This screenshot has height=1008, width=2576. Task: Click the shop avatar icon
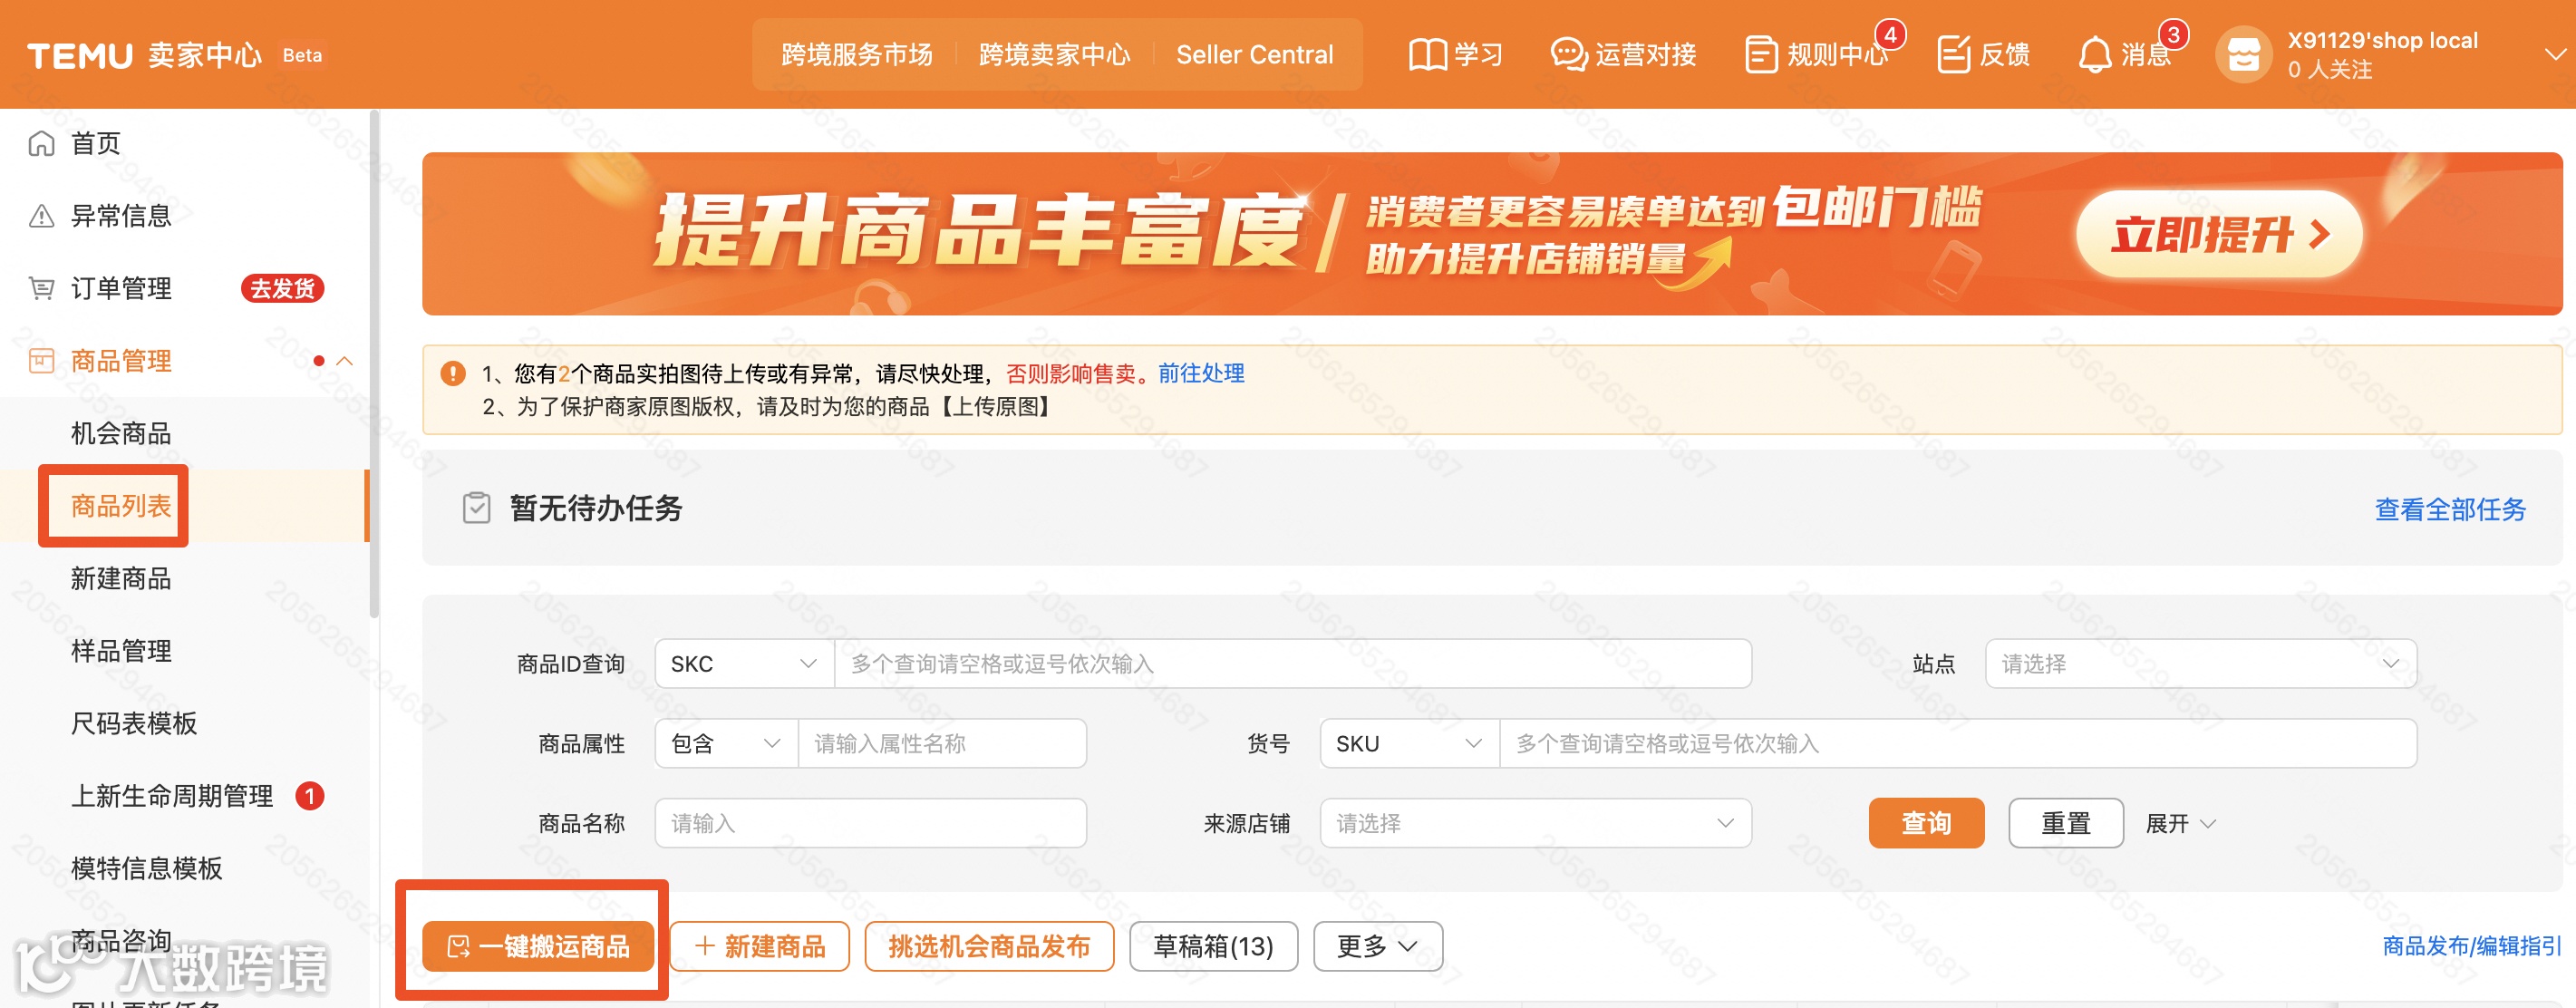click(x=2243, y=55)
